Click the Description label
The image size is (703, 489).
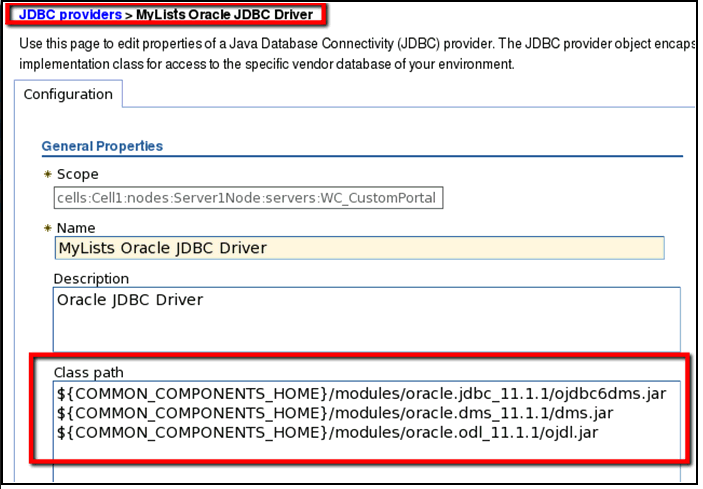pos(91,279)
